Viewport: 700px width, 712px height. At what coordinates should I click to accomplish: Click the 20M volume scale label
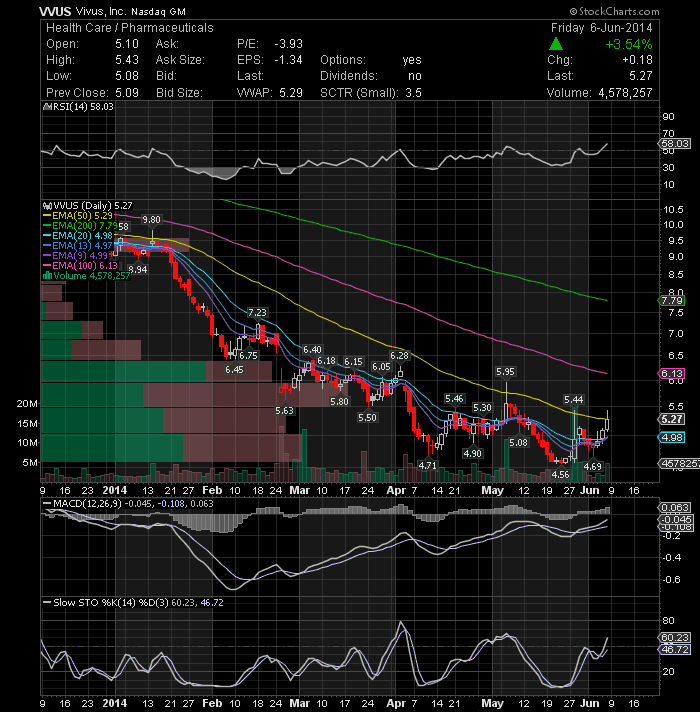click(x=27, y=404)
